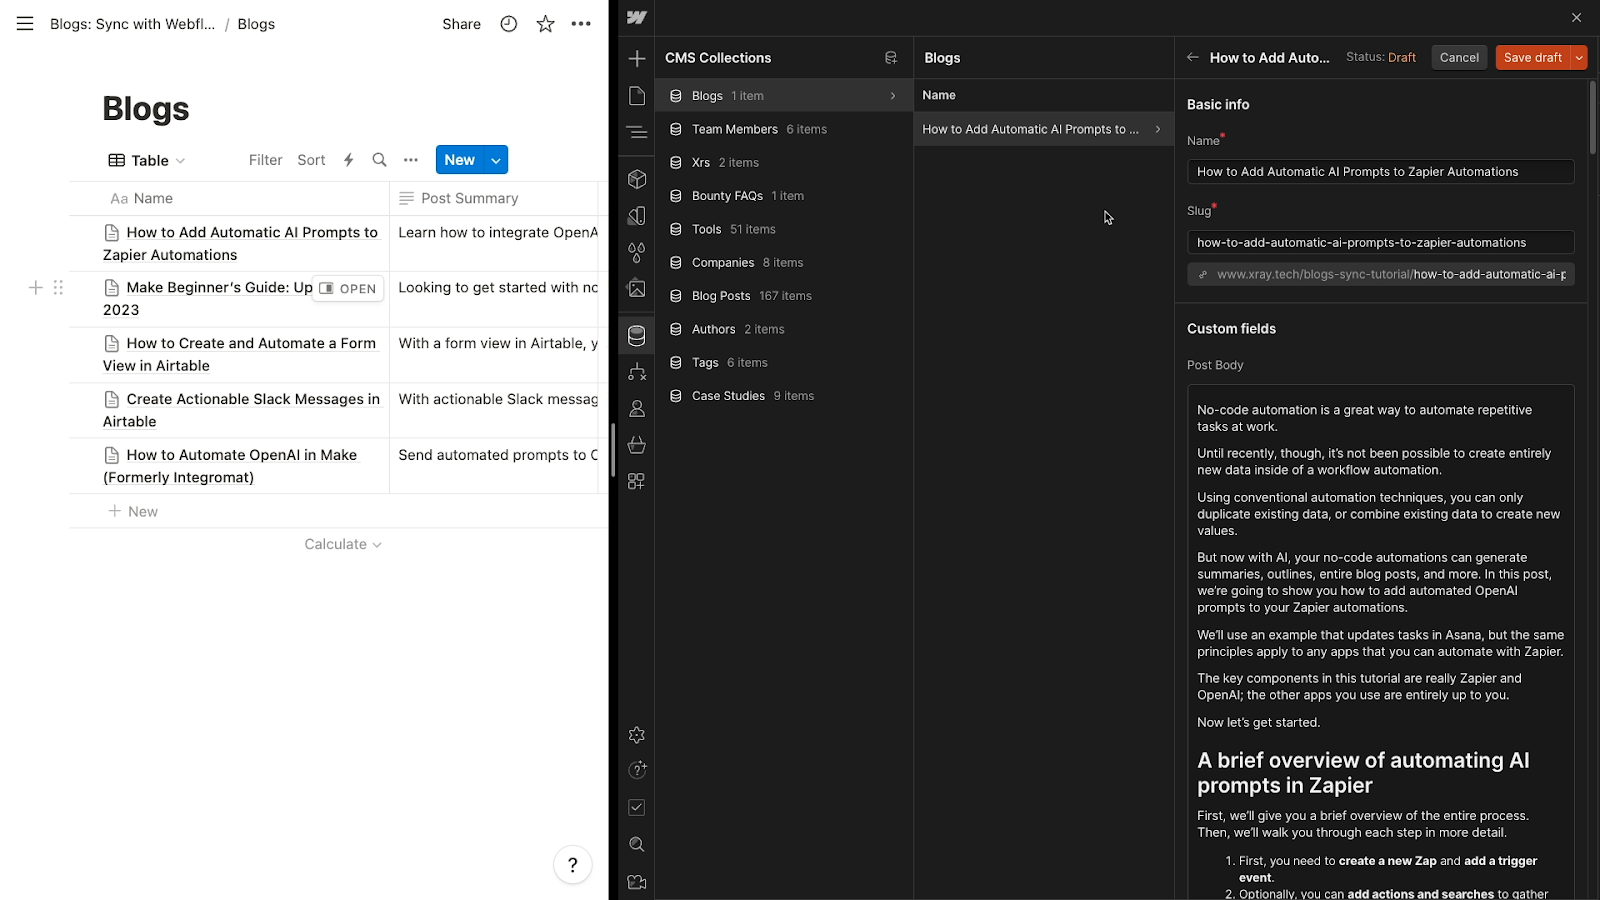Open Create Actionable Slack Messages in Airtable row

242,410
